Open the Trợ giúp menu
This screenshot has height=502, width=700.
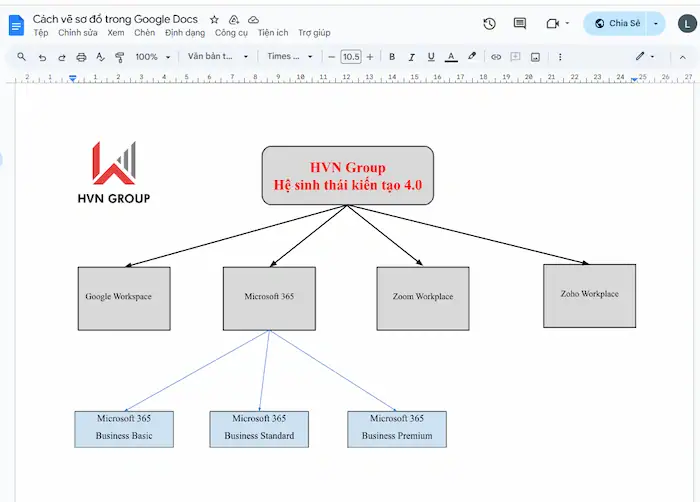314,33
